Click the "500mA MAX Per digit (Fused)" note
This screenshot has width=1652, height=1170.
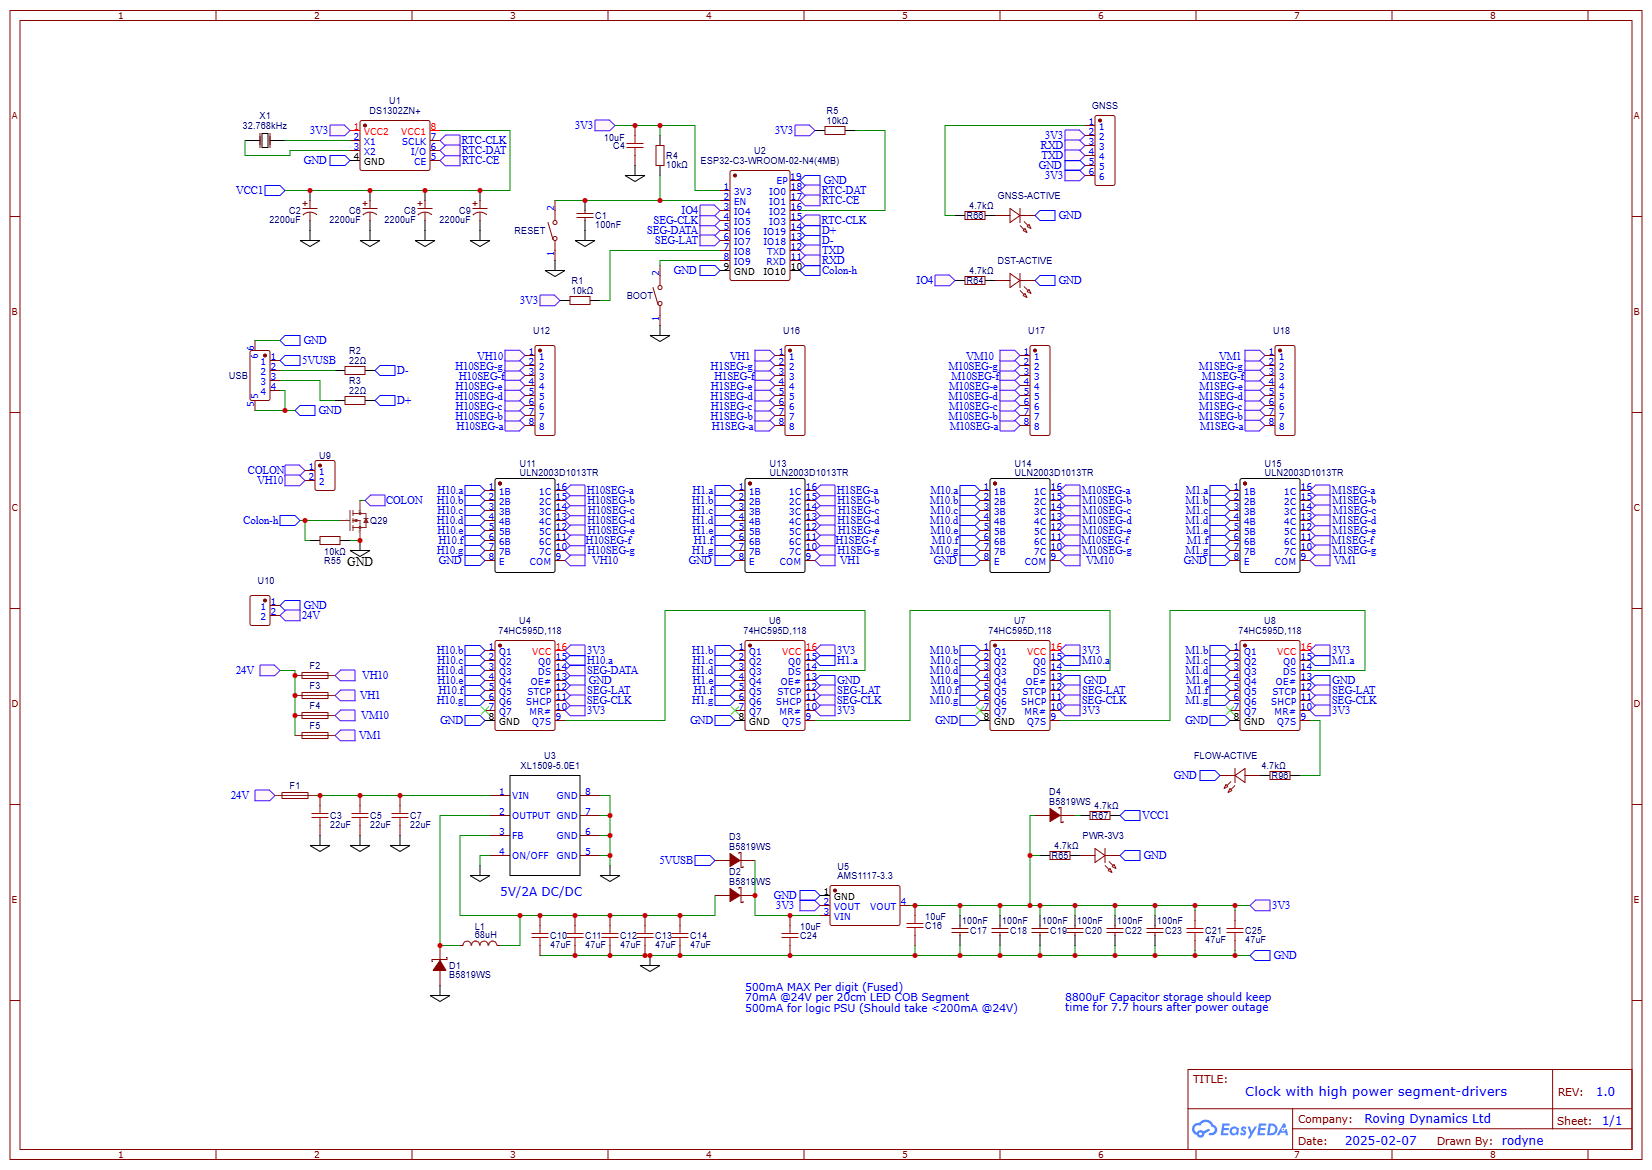[824, 987]
